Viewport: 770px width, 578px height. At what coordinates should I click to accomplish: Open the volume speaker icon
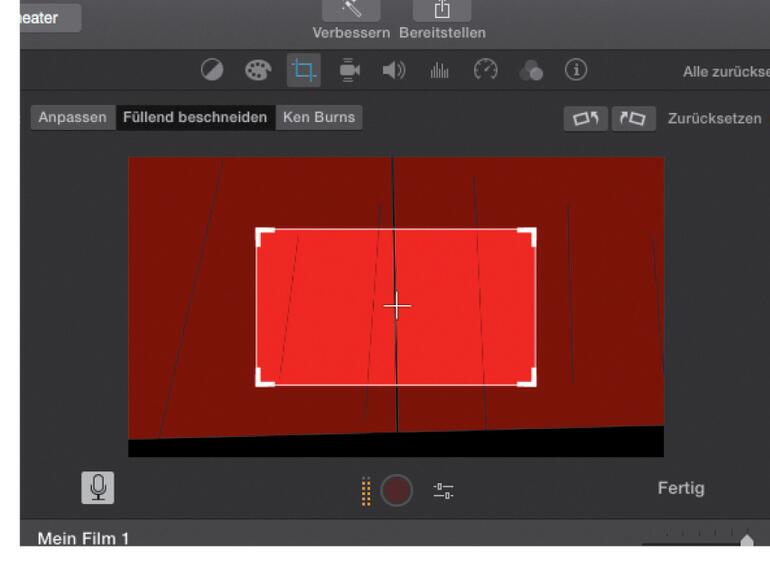394,70
